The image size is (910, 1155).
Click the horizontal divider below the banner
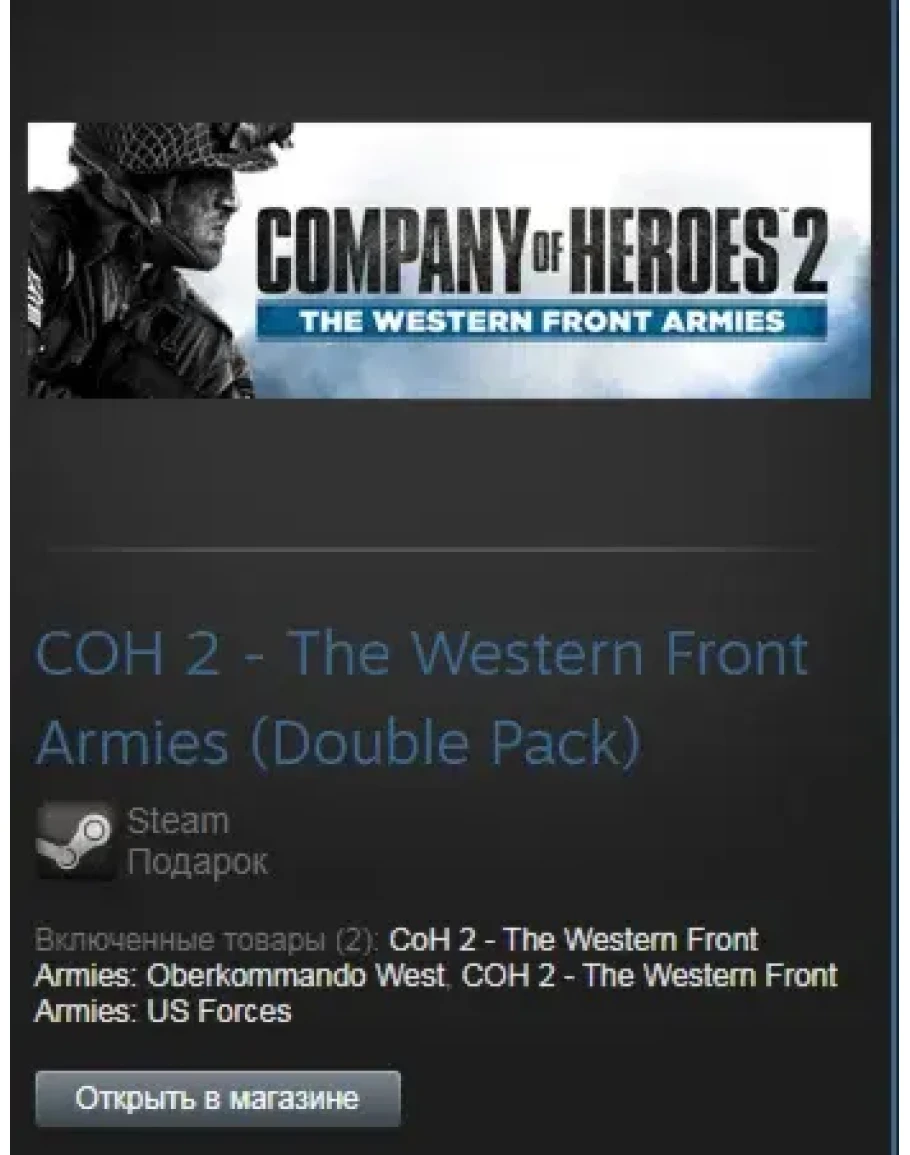click(433, 550)
